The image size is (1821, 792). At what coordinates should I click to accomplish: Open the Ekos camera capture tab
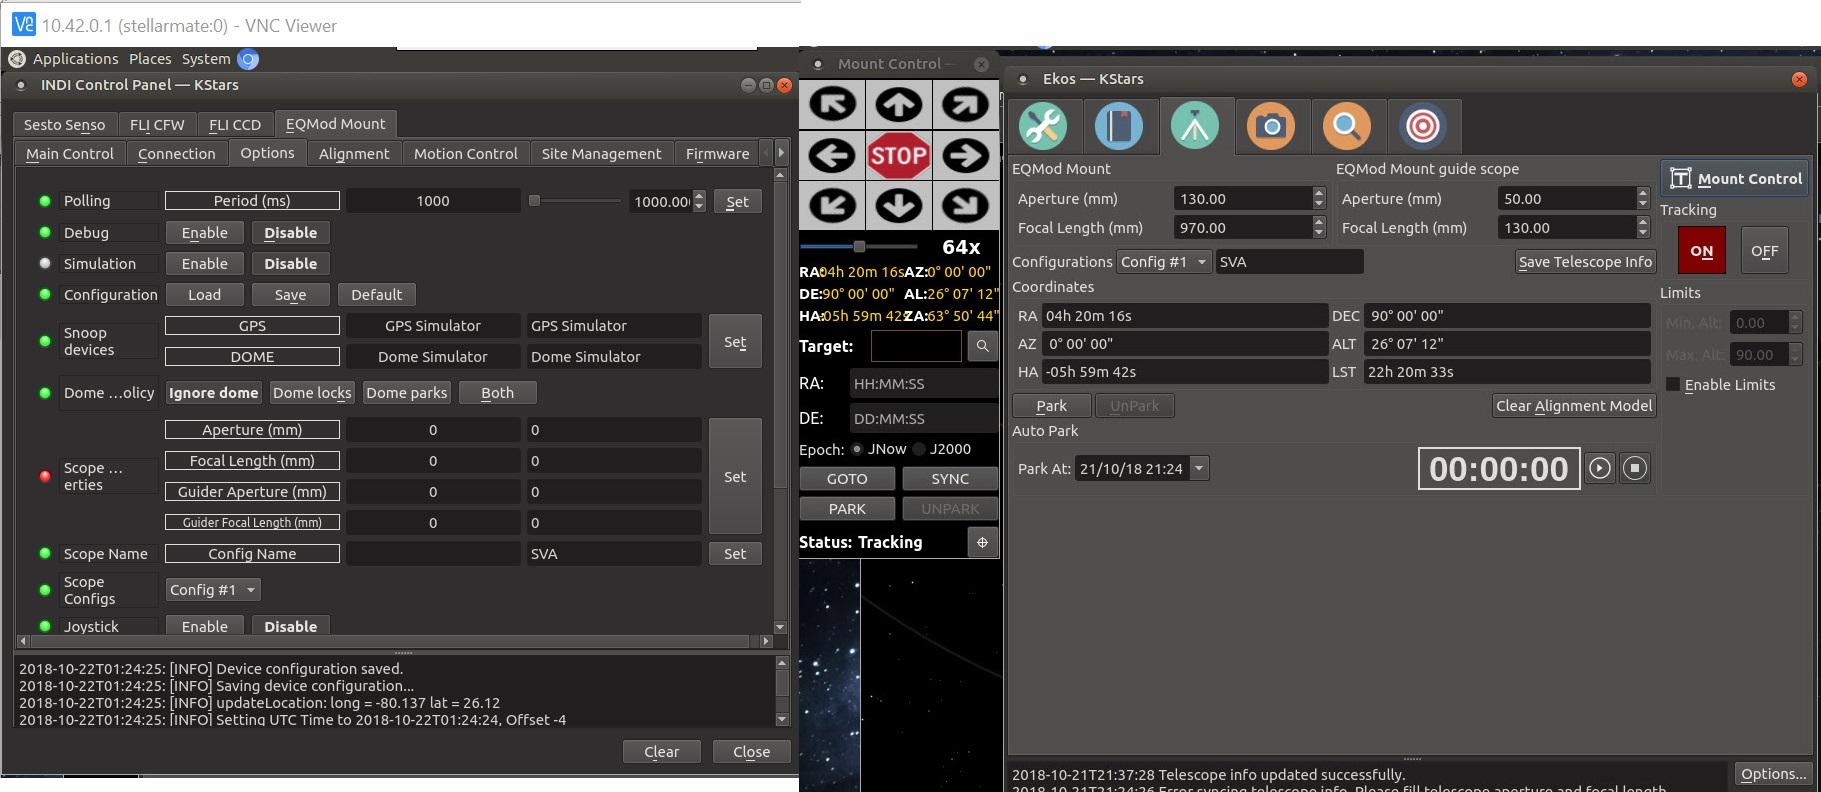pos(1271,127)
